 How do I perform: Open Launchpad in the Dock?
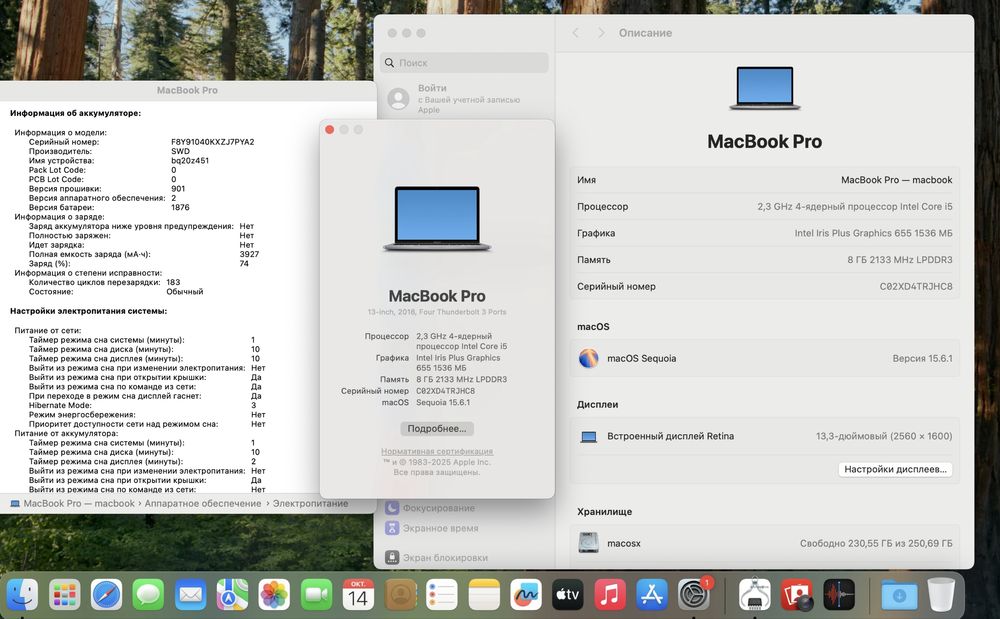(64, 595)
